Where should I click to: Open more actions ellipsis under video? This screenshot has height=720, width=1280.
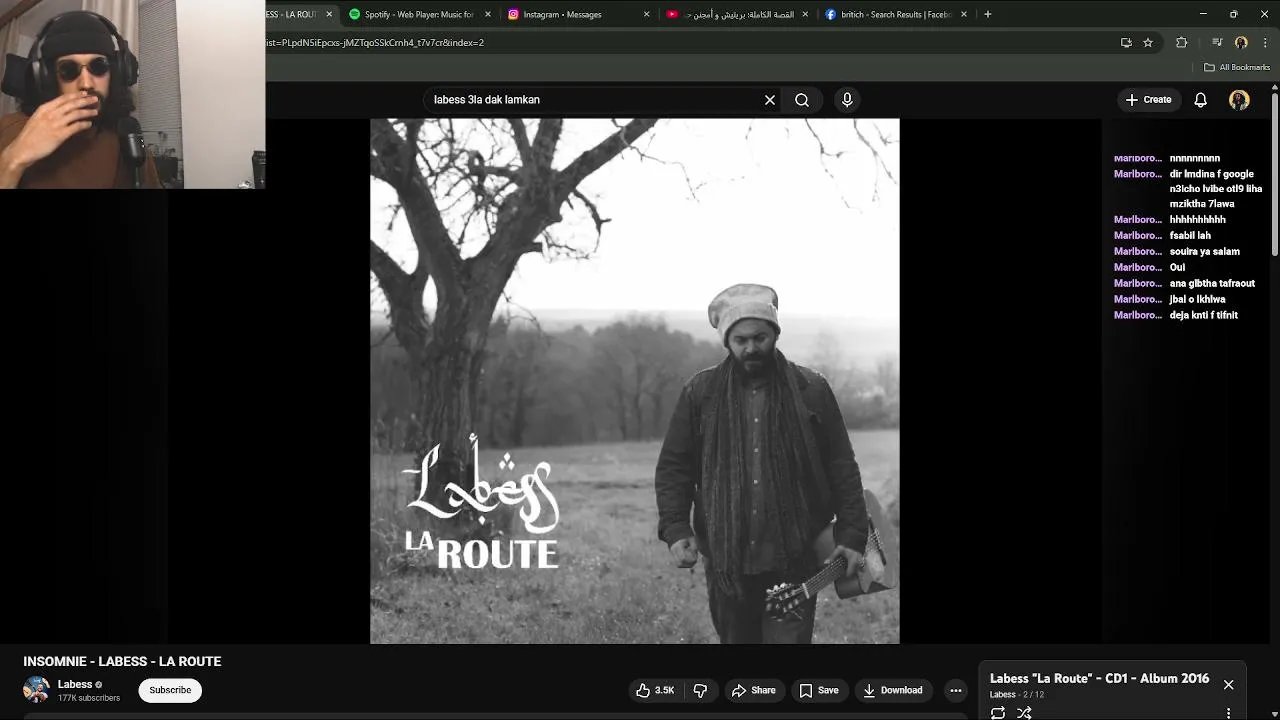[x=956, y=690]
